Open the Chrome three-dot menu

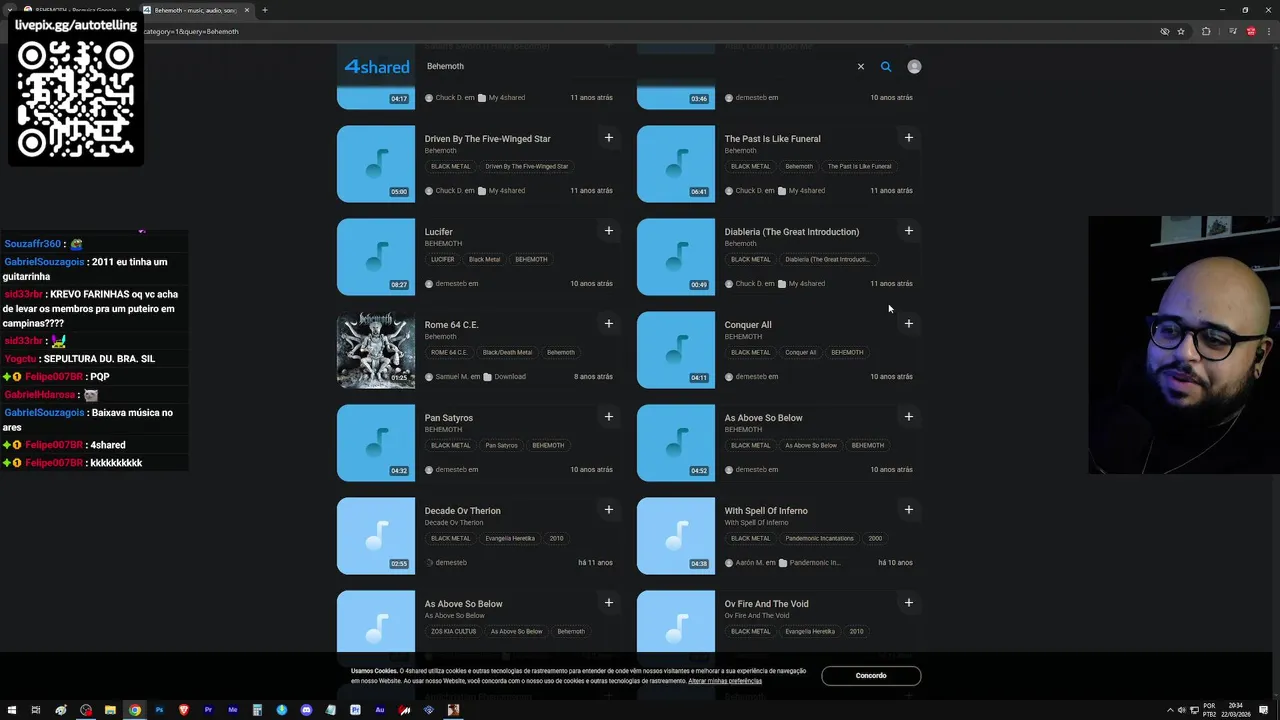point(1269,31)
